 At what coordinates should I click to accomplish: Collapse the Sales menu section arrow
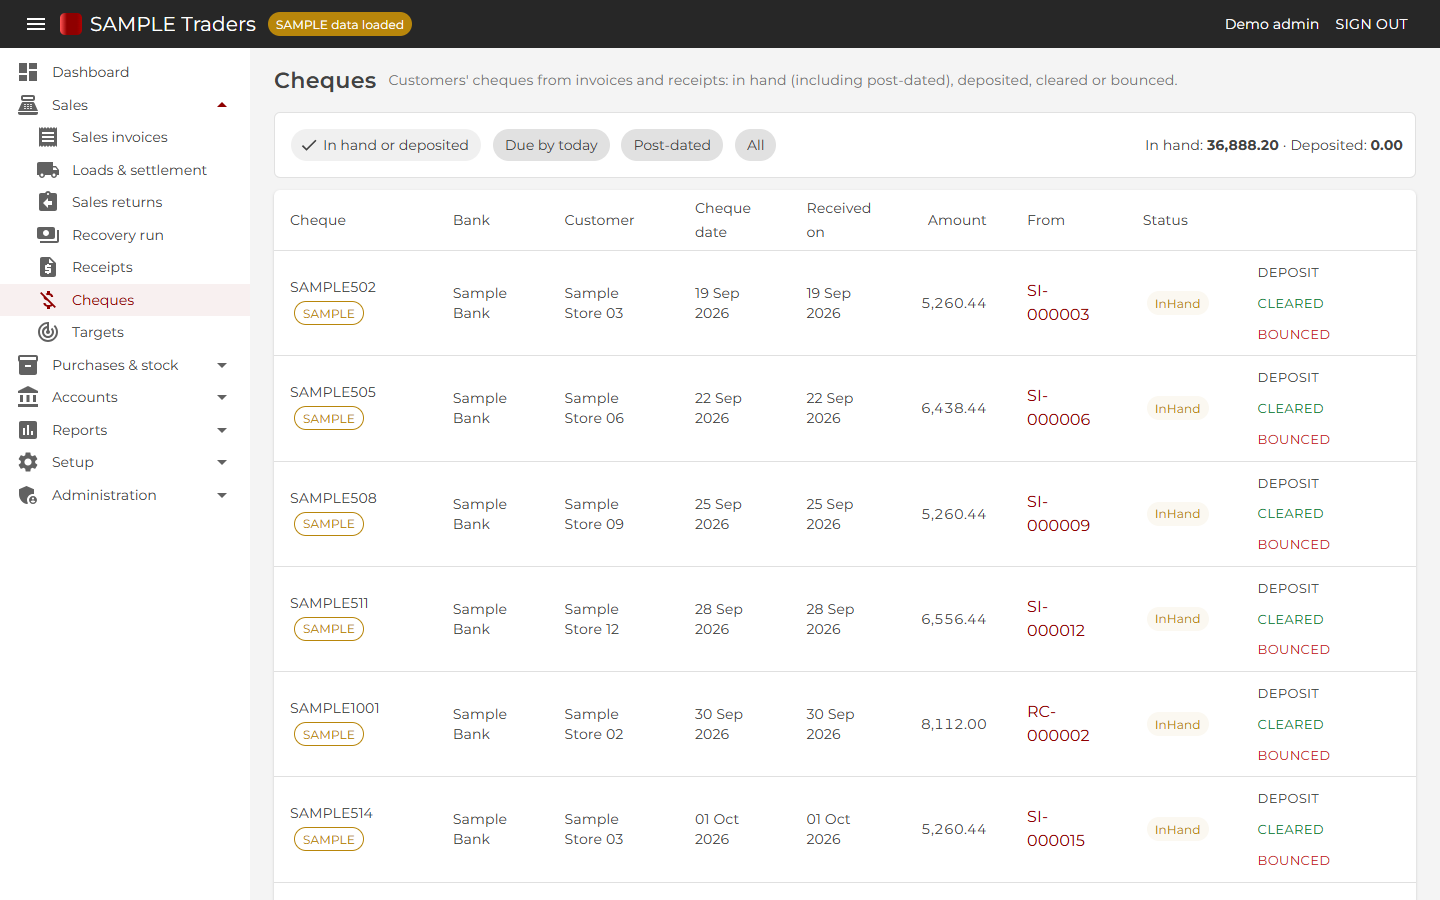tap(222, 105)
